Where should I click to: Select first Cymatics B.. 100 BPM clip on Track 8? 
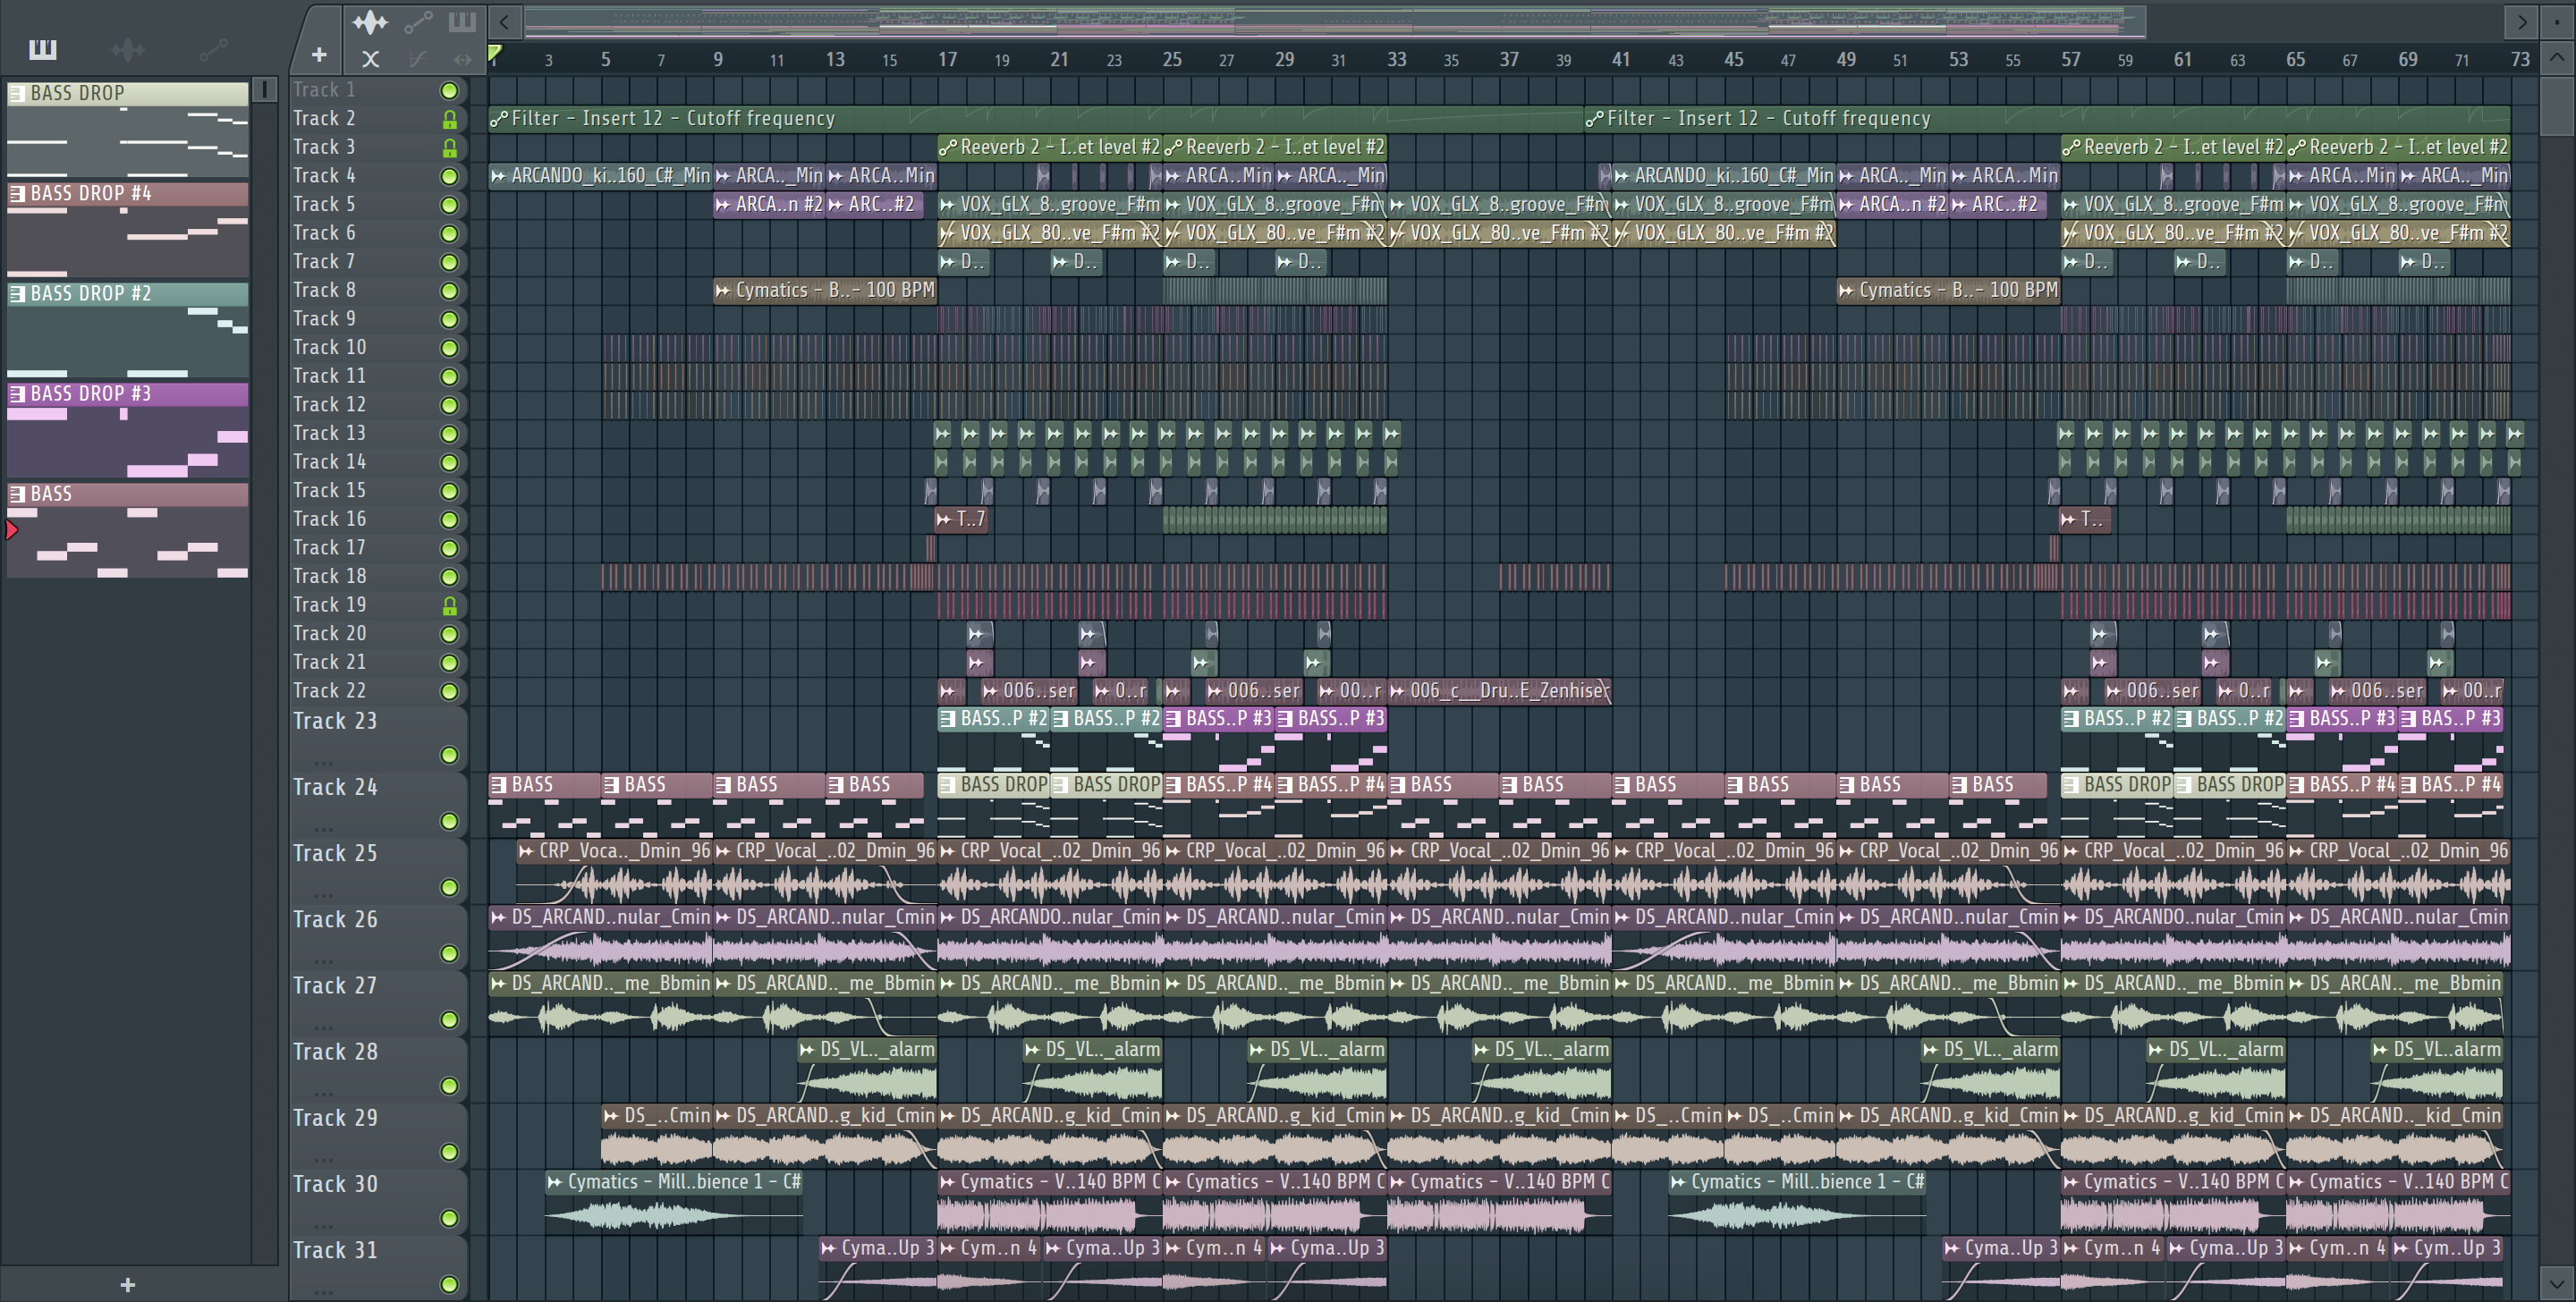[x=825, y=290]
